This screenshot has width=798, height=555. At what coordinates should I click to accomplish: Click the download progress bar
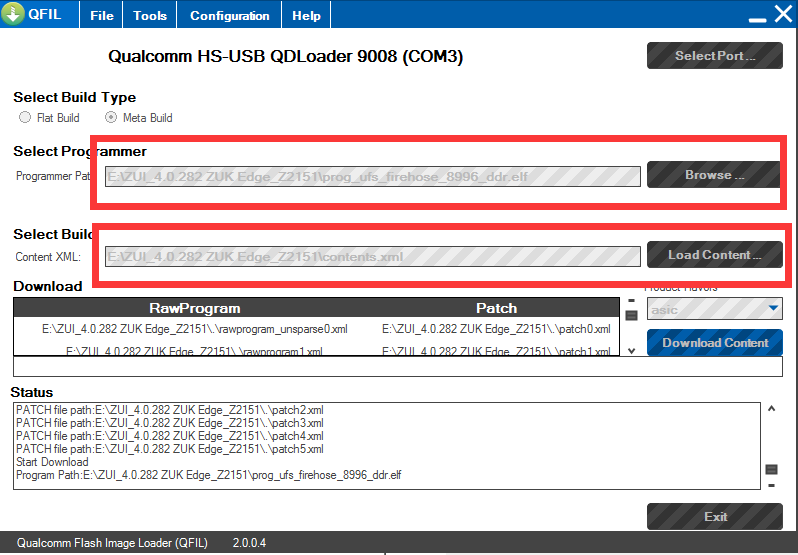(397, 366)
